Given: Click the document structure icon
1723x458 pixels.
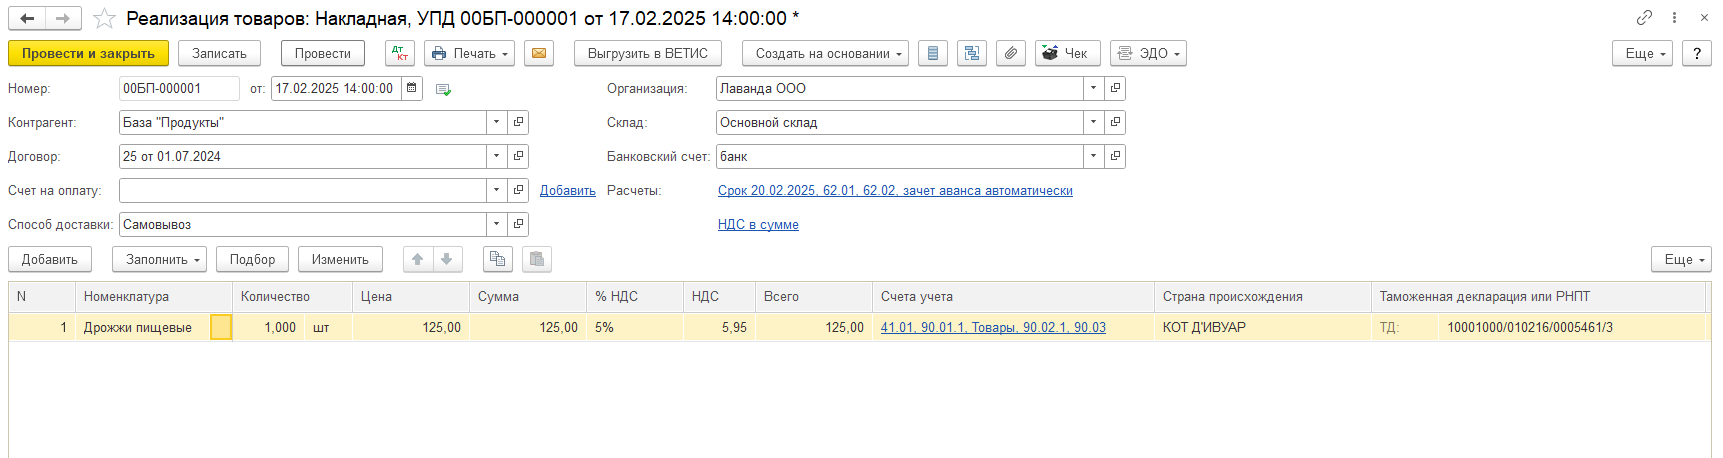Looking at the screenshot, I should point(971,53).
